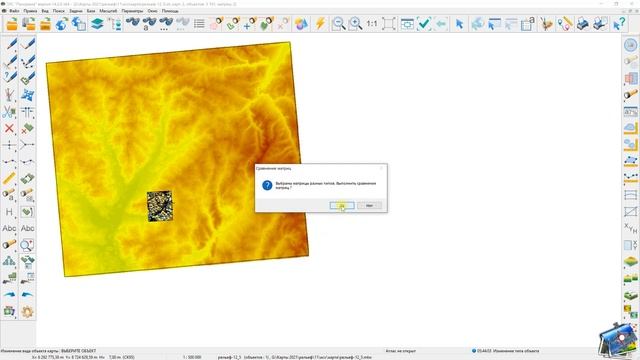Click the small aerial image on map
The image size is (640, 360).
pos(160,206)
